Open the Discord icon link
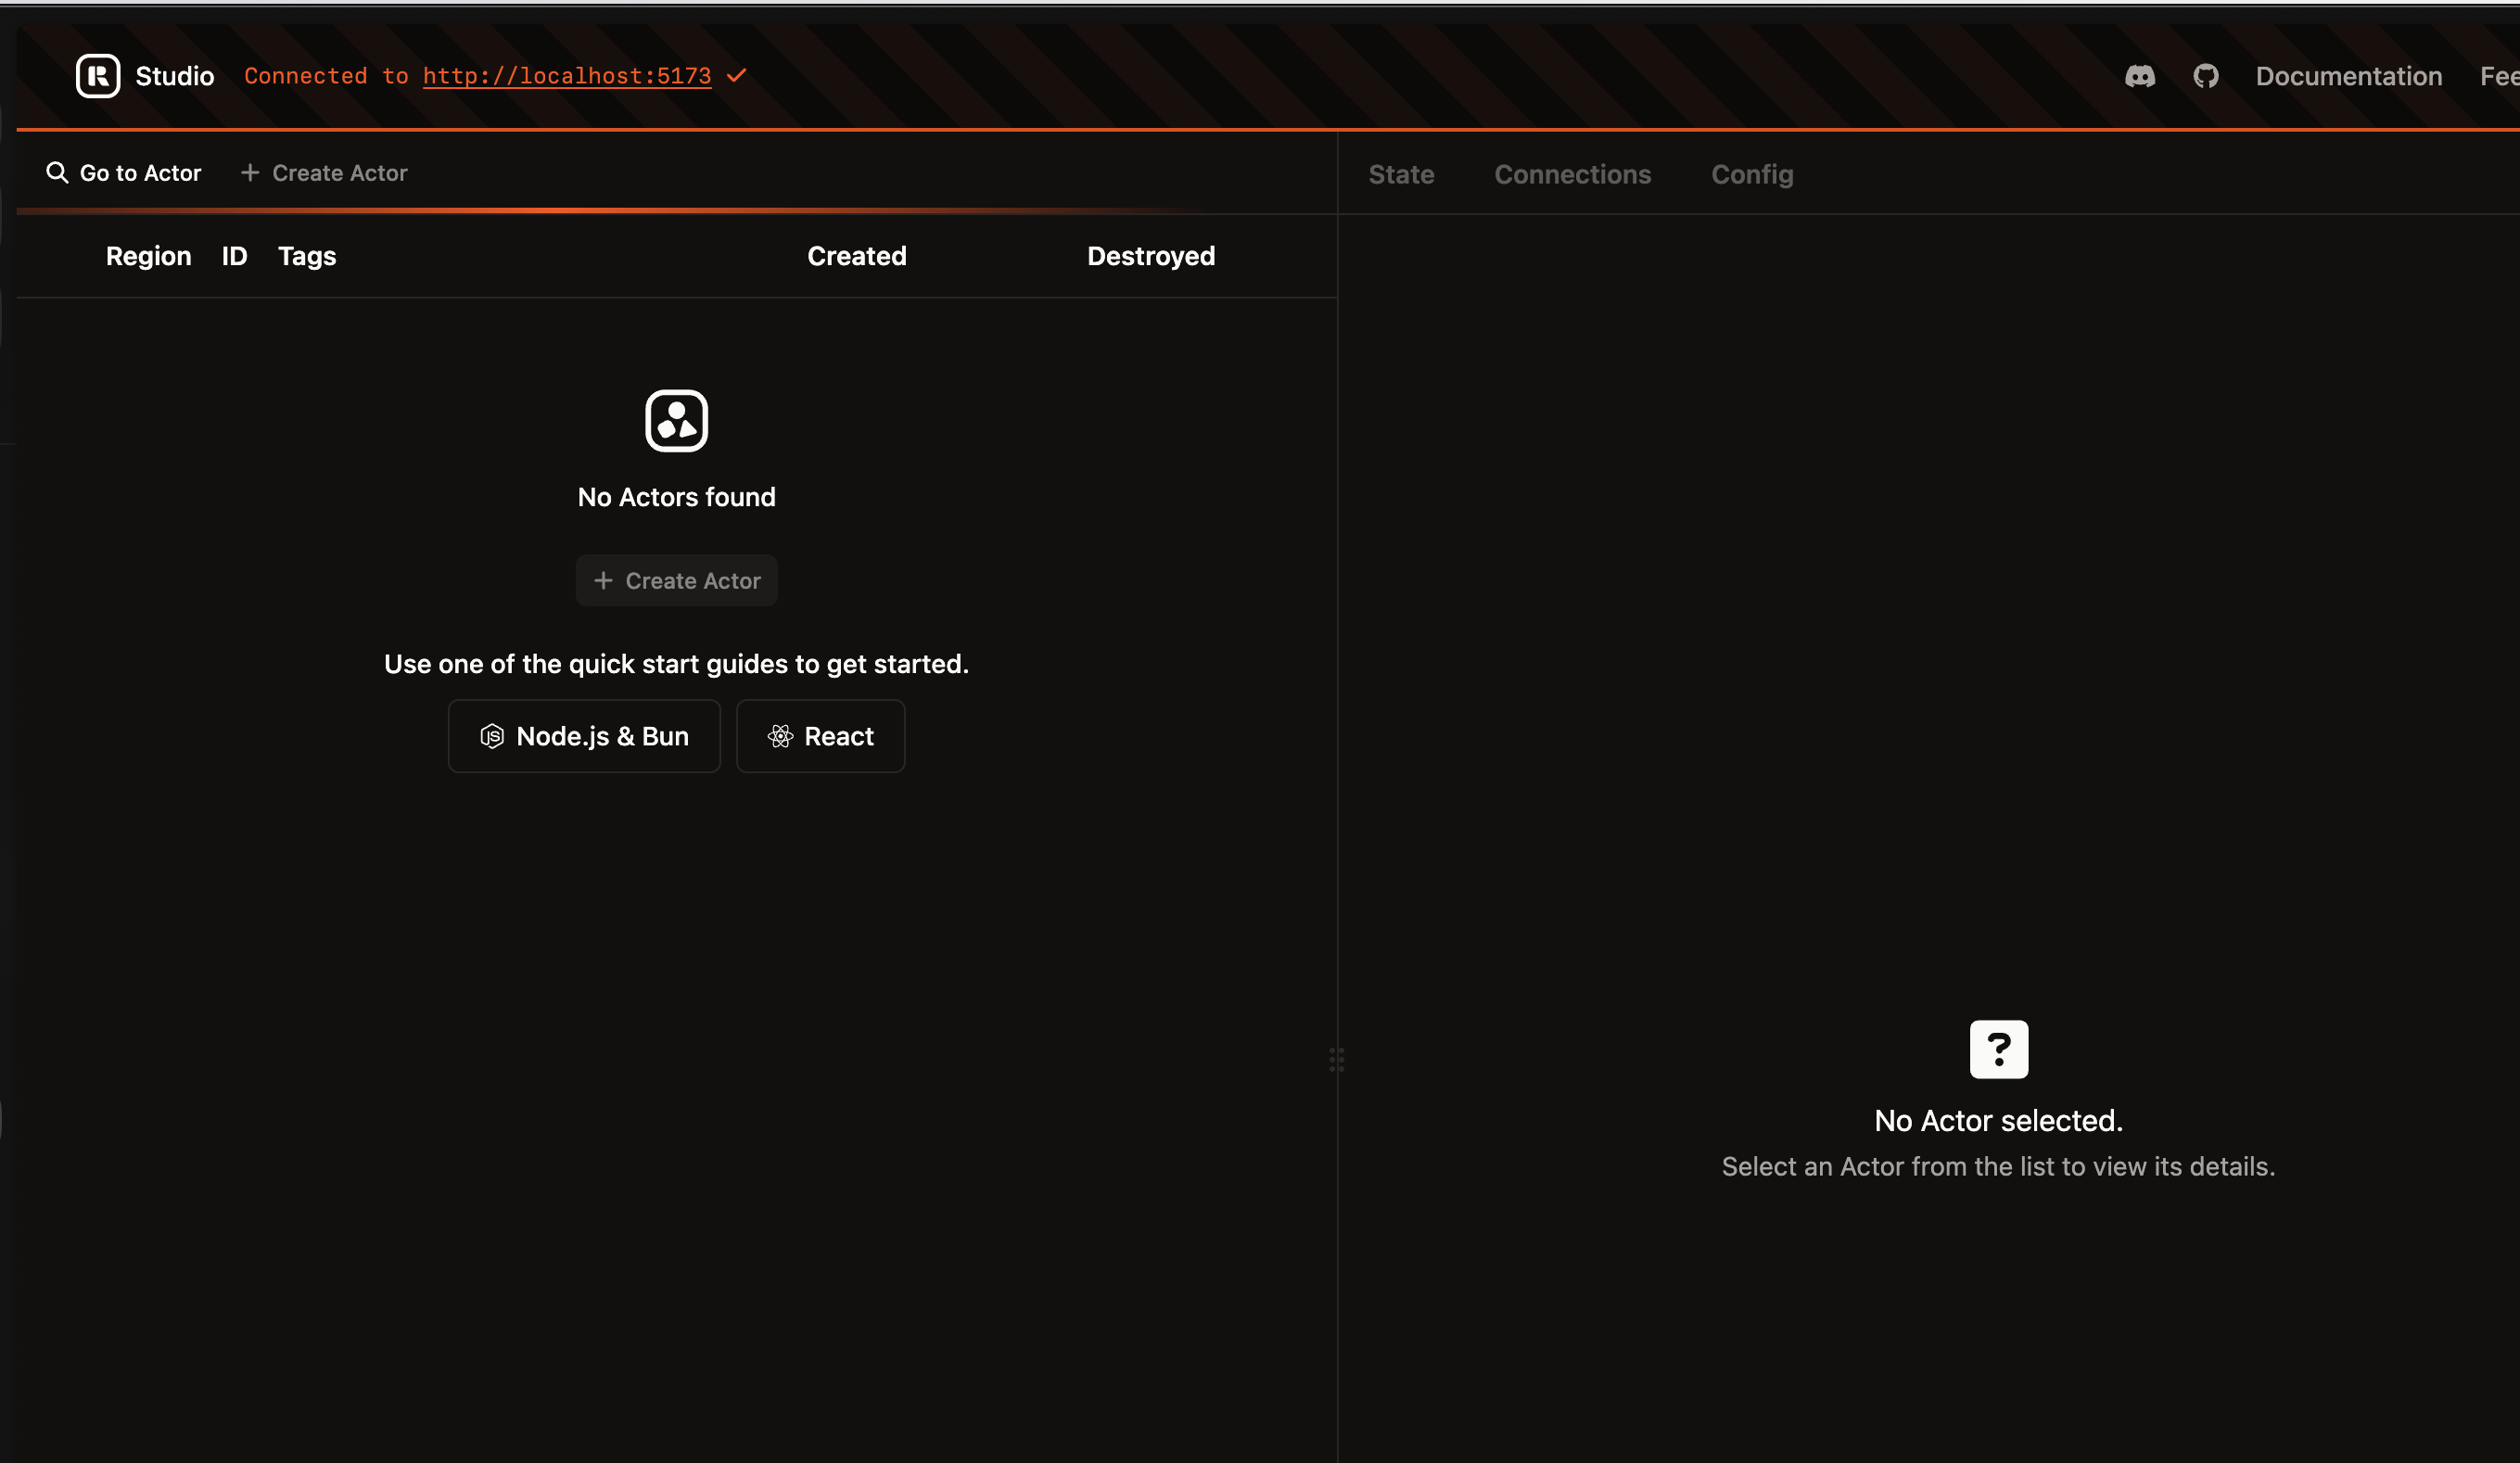Viewport: 2520px width, 1463px height. coord(2139,76)
